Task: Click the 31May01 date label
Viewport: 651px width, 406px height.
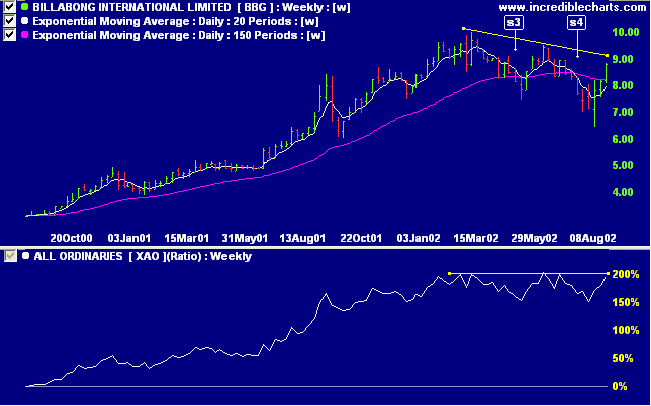Action: tap(245, 238)
